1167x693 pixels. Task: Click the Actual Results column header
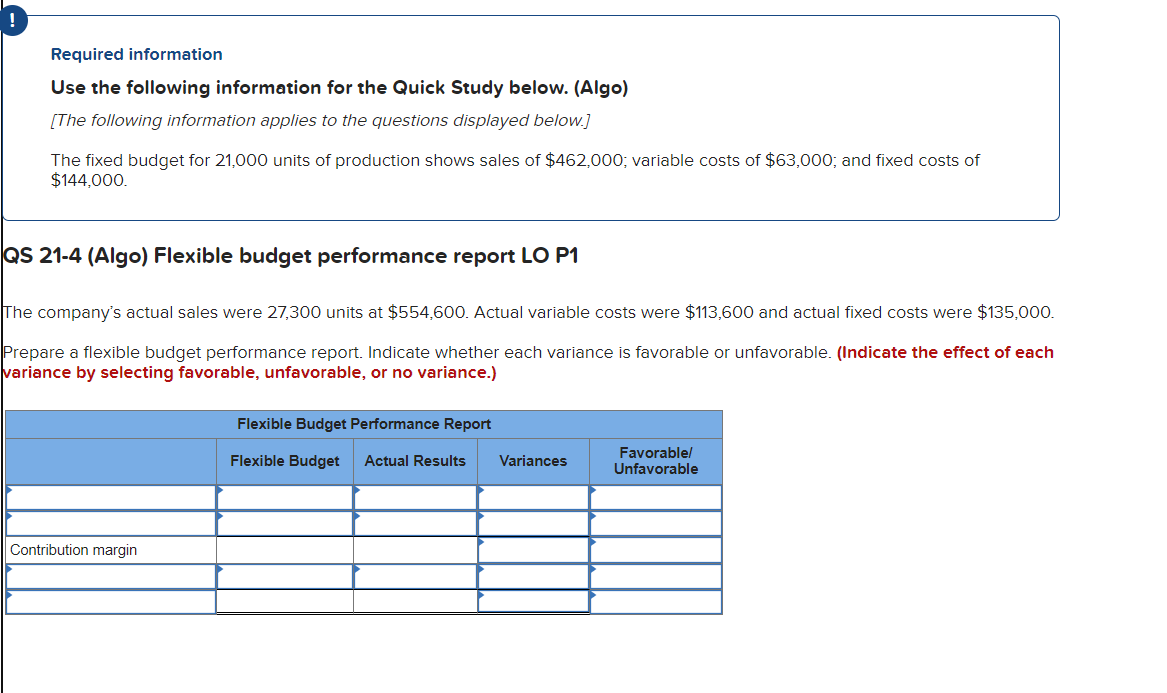pyautogui.click(x=415, y=461)
